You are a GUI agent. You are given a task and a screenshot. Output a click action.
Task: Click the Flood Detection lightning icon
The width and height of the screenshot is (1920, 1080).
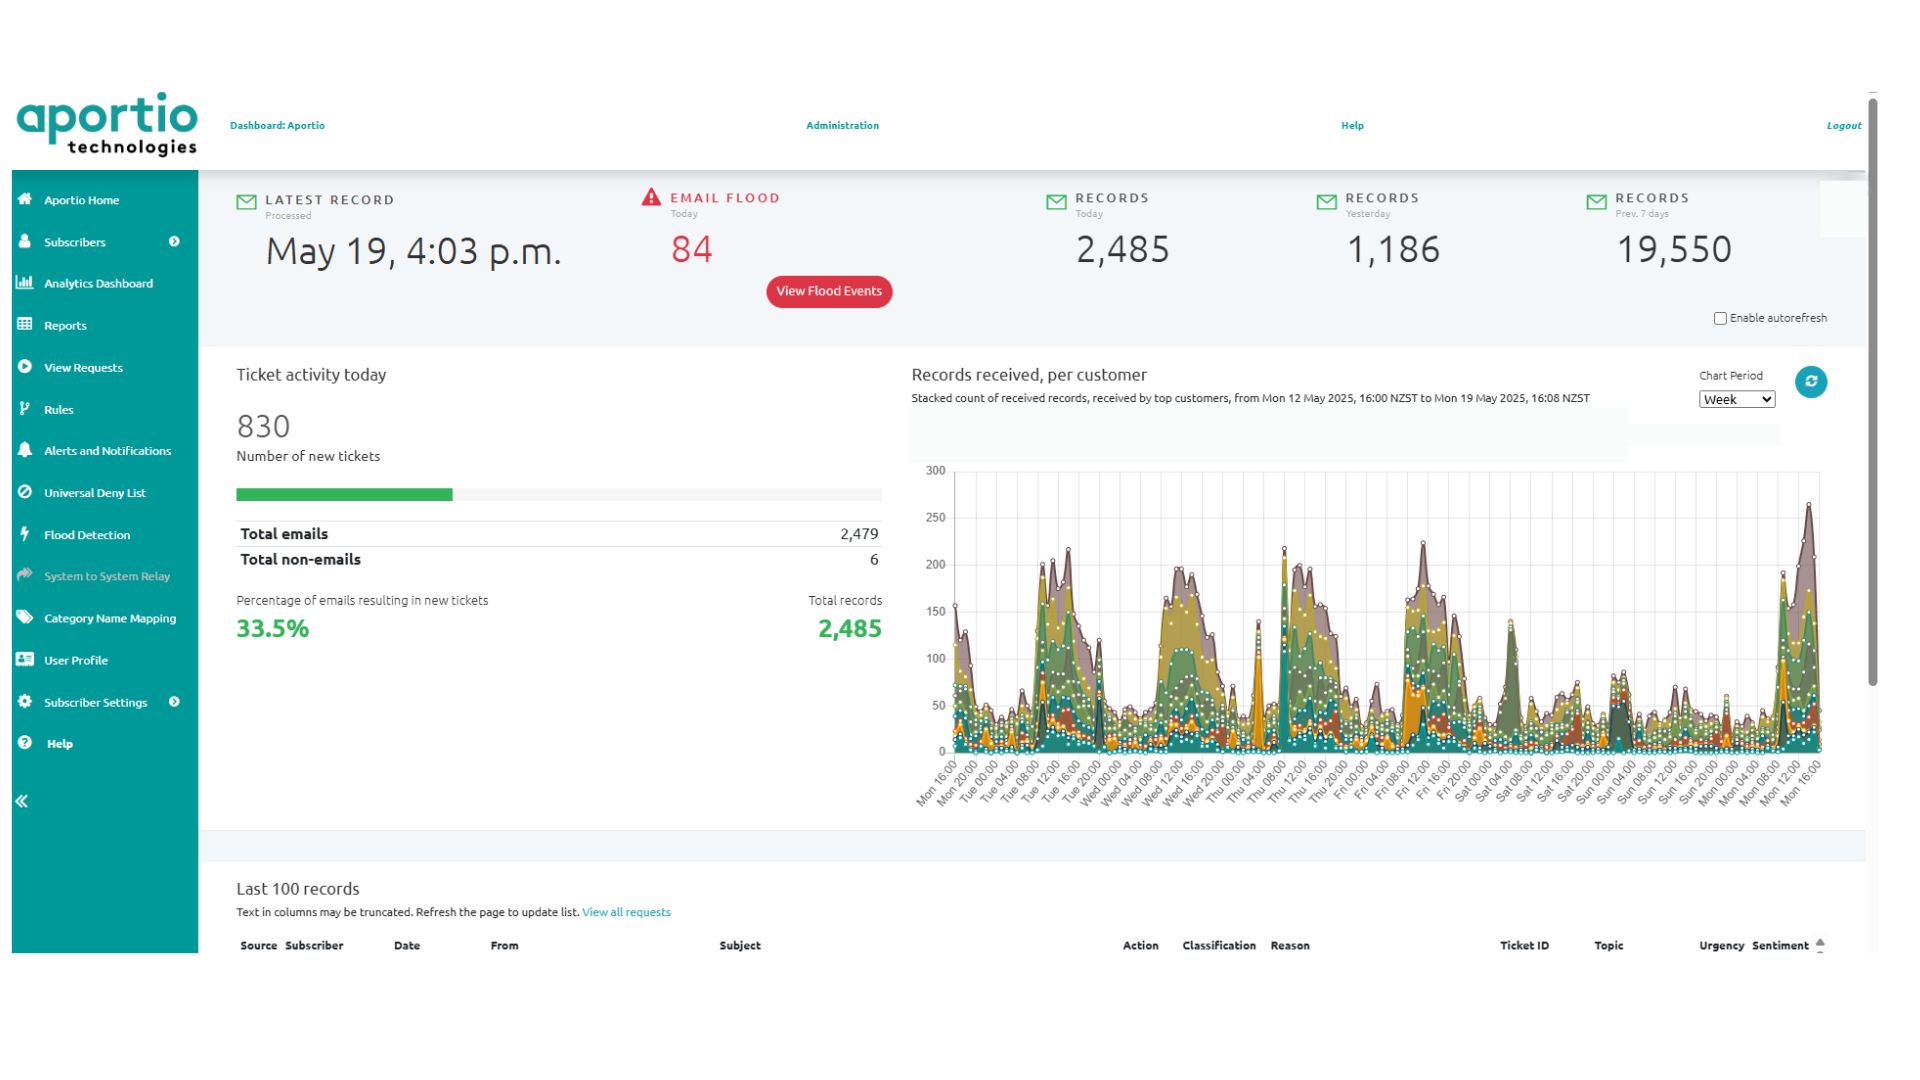tap(25, 534)
